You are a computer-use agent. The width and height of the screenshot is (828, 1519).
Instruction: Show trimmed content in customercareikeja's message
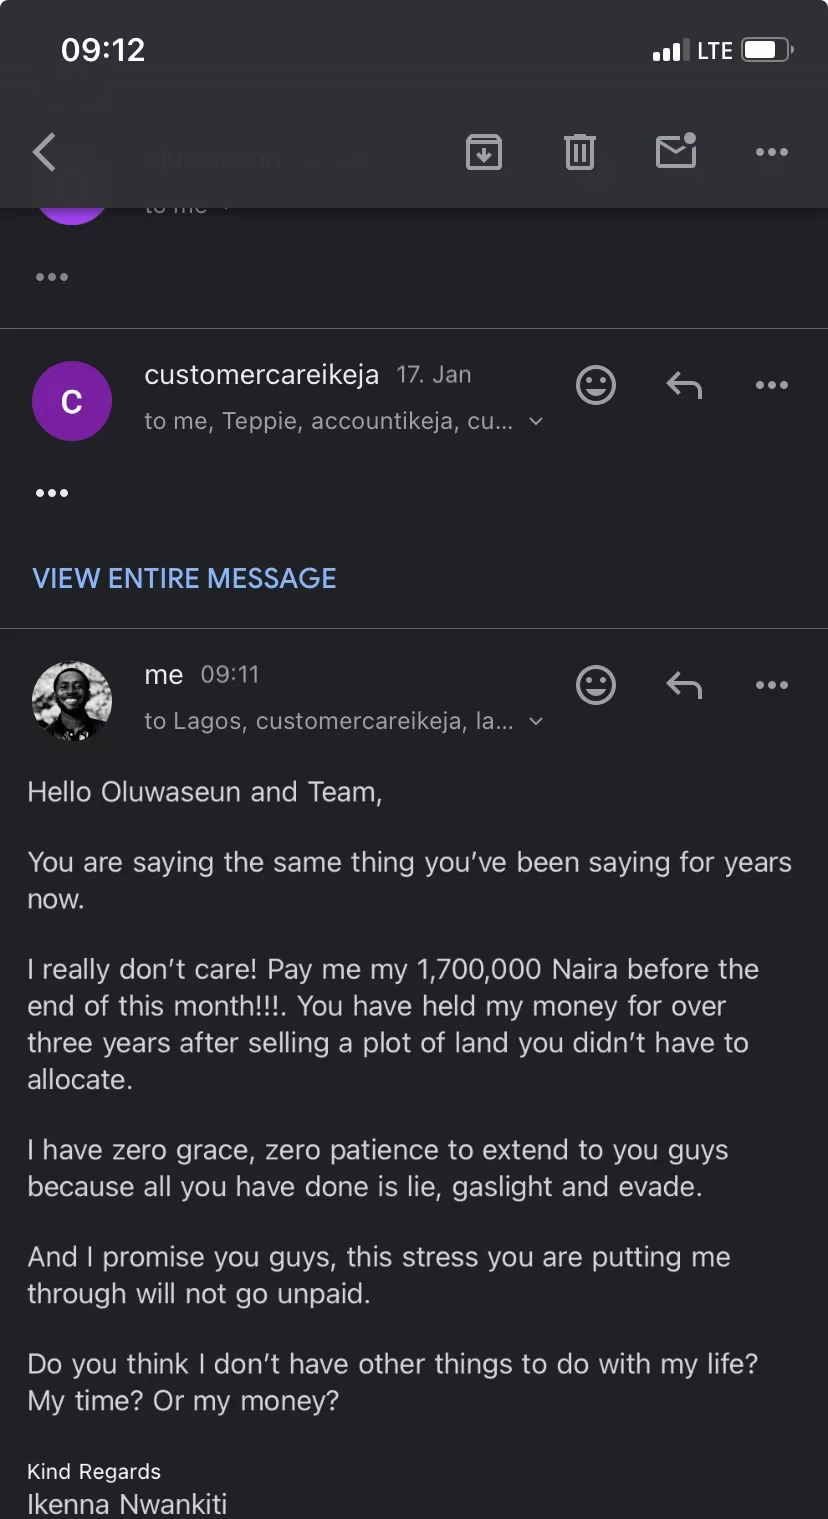52,493
